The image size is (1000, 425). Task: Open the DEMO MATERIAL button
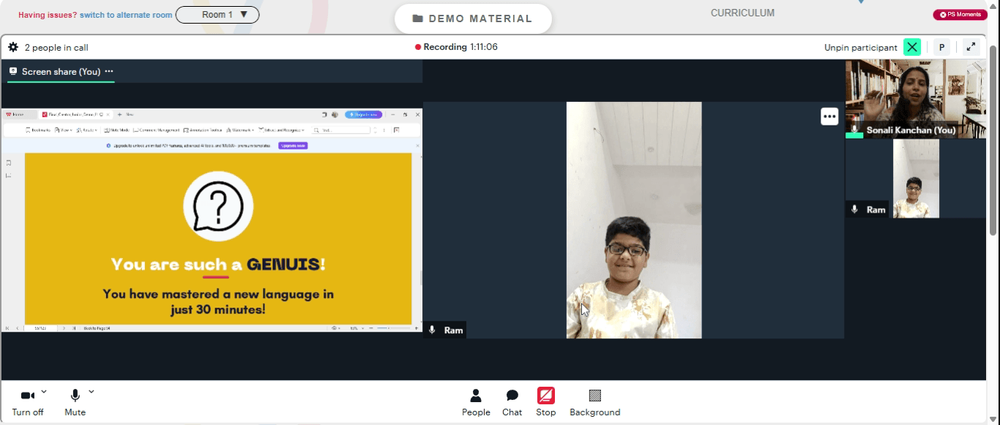click(473, 19)
